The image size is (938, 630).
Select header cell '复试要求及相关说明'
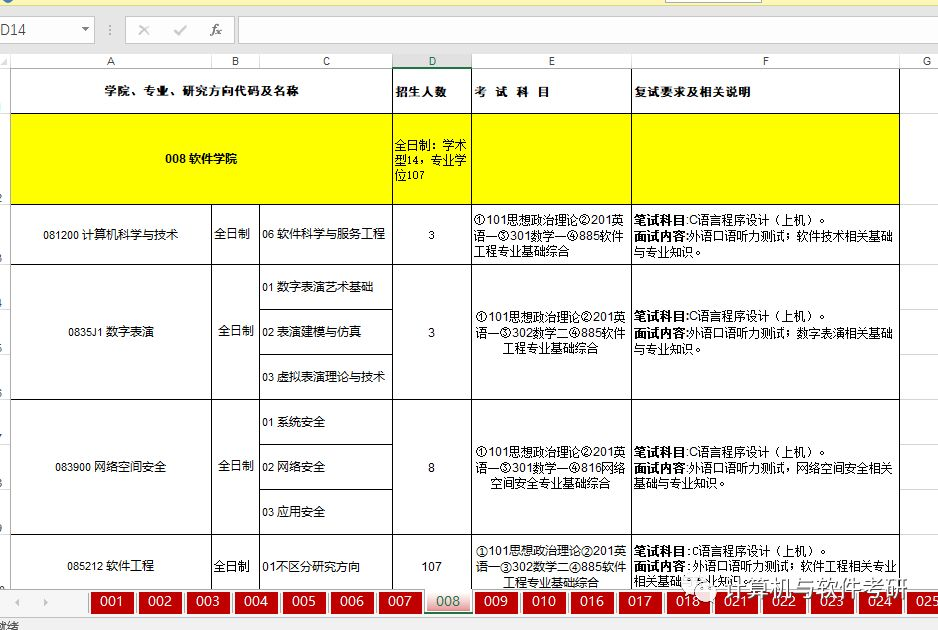point(765,91)
